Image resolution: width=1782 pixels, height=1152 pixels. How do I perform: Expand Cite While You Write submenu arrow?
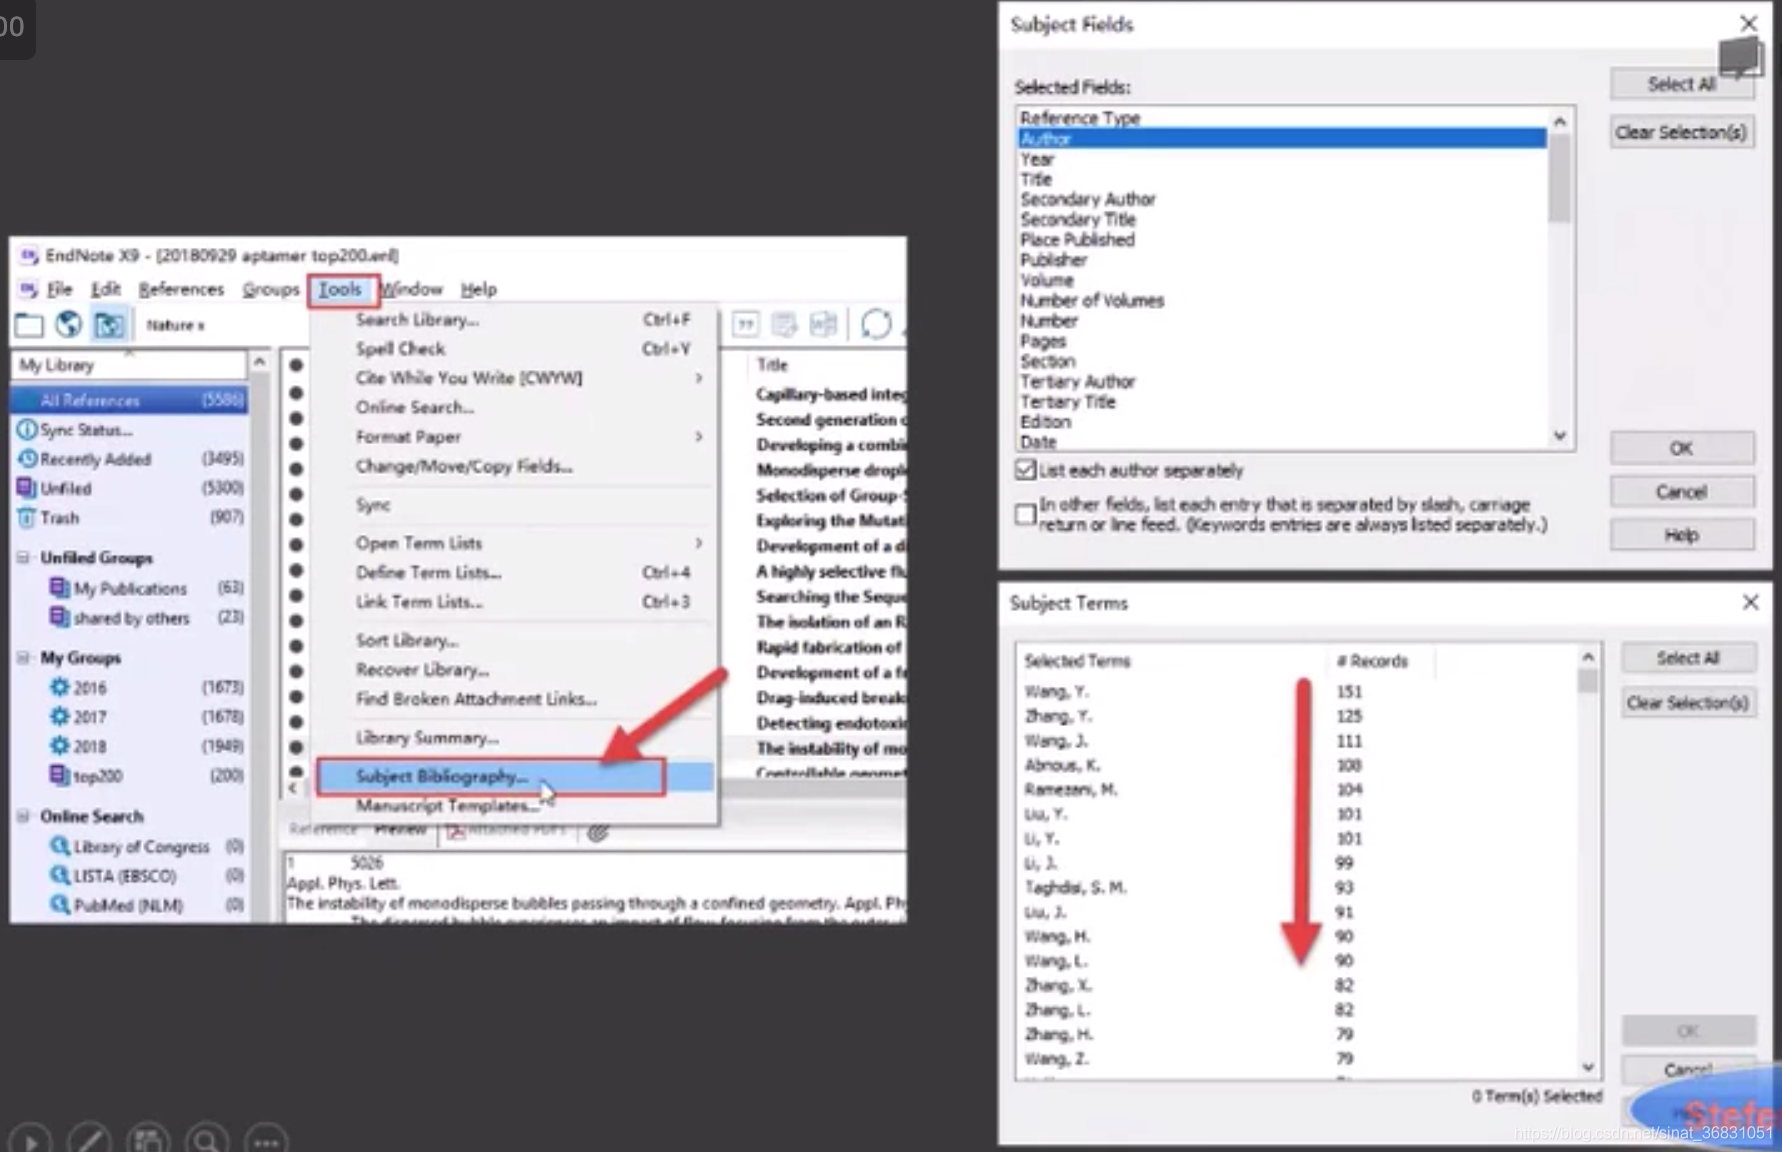(698, 378)
